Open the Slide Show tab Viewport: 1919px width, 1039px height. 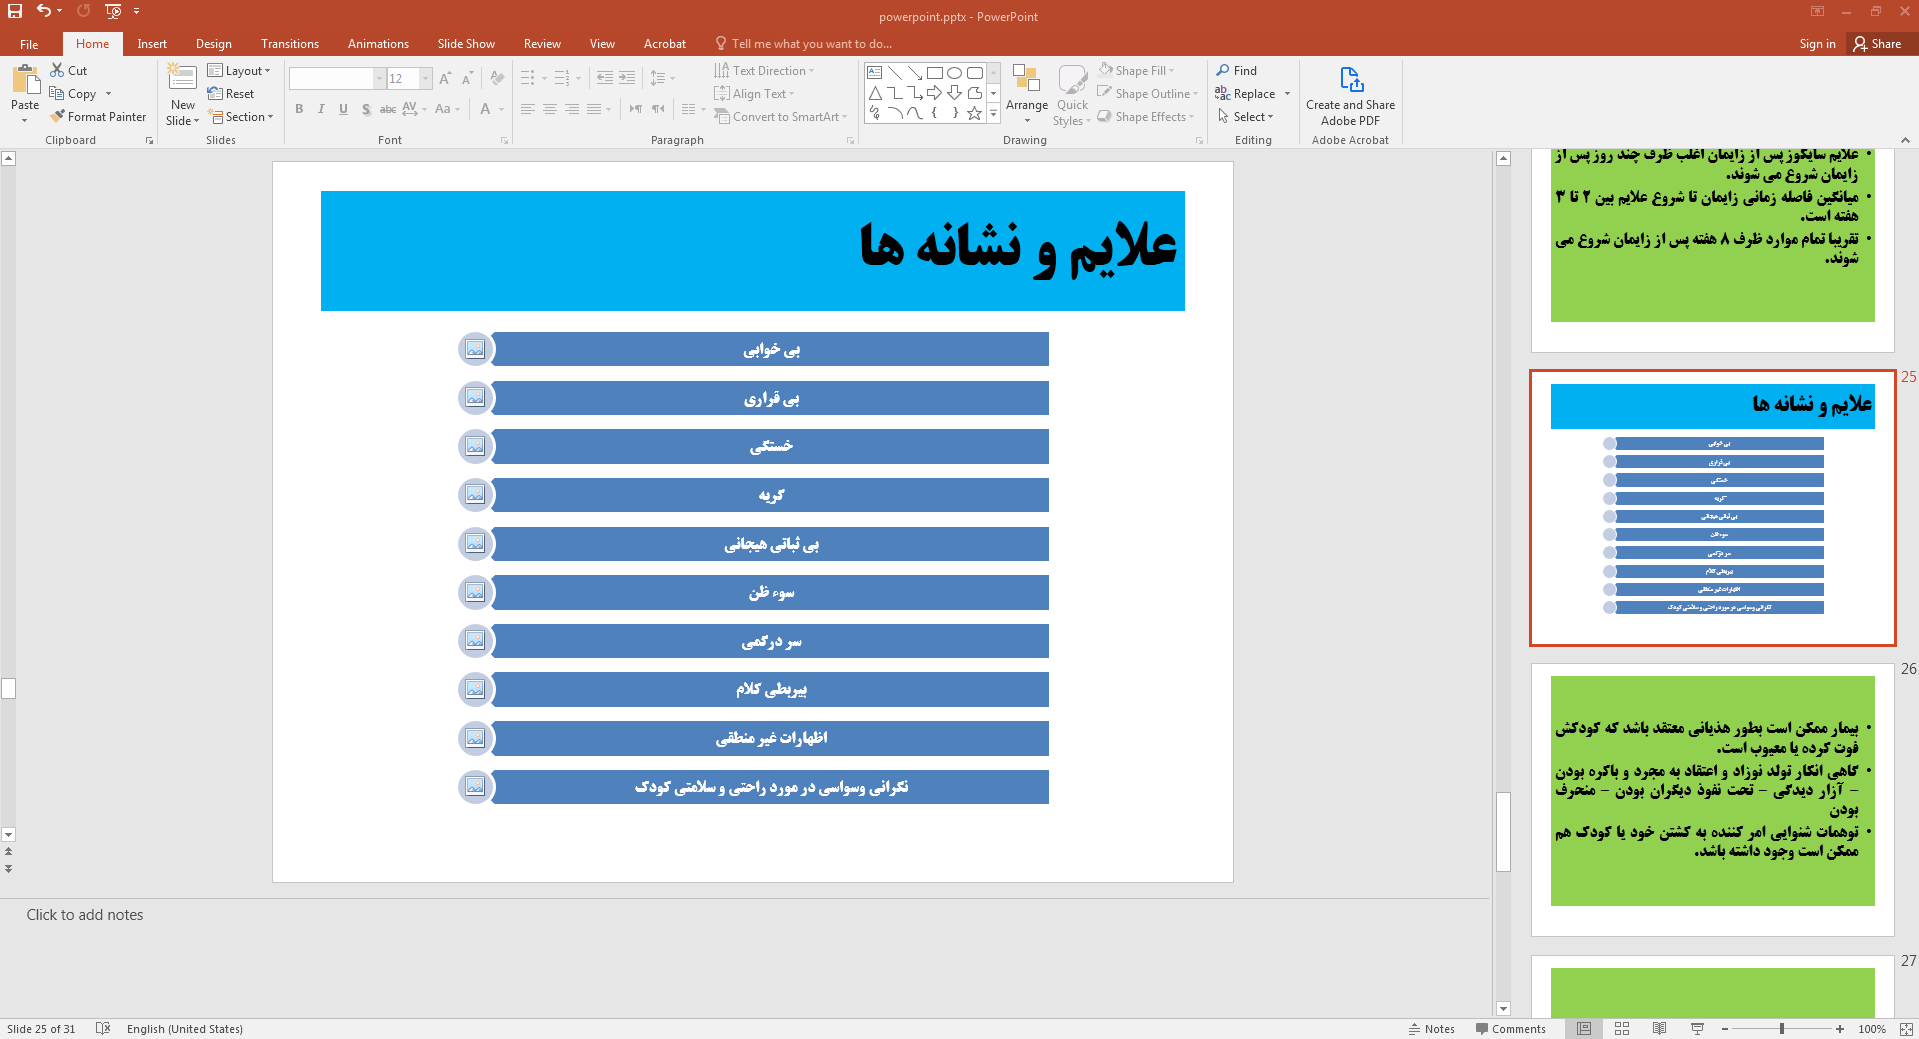466,44
